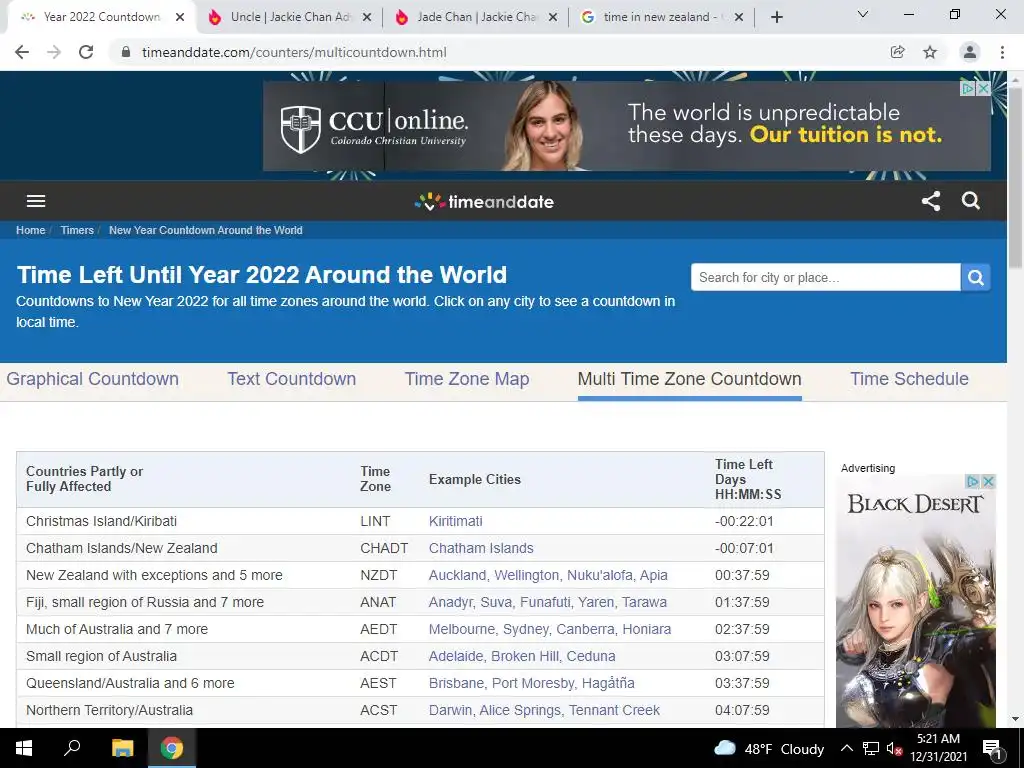Open Suva city link
Image resolution: width=1024 pixels, height=768 pixels.
(495, 602)
